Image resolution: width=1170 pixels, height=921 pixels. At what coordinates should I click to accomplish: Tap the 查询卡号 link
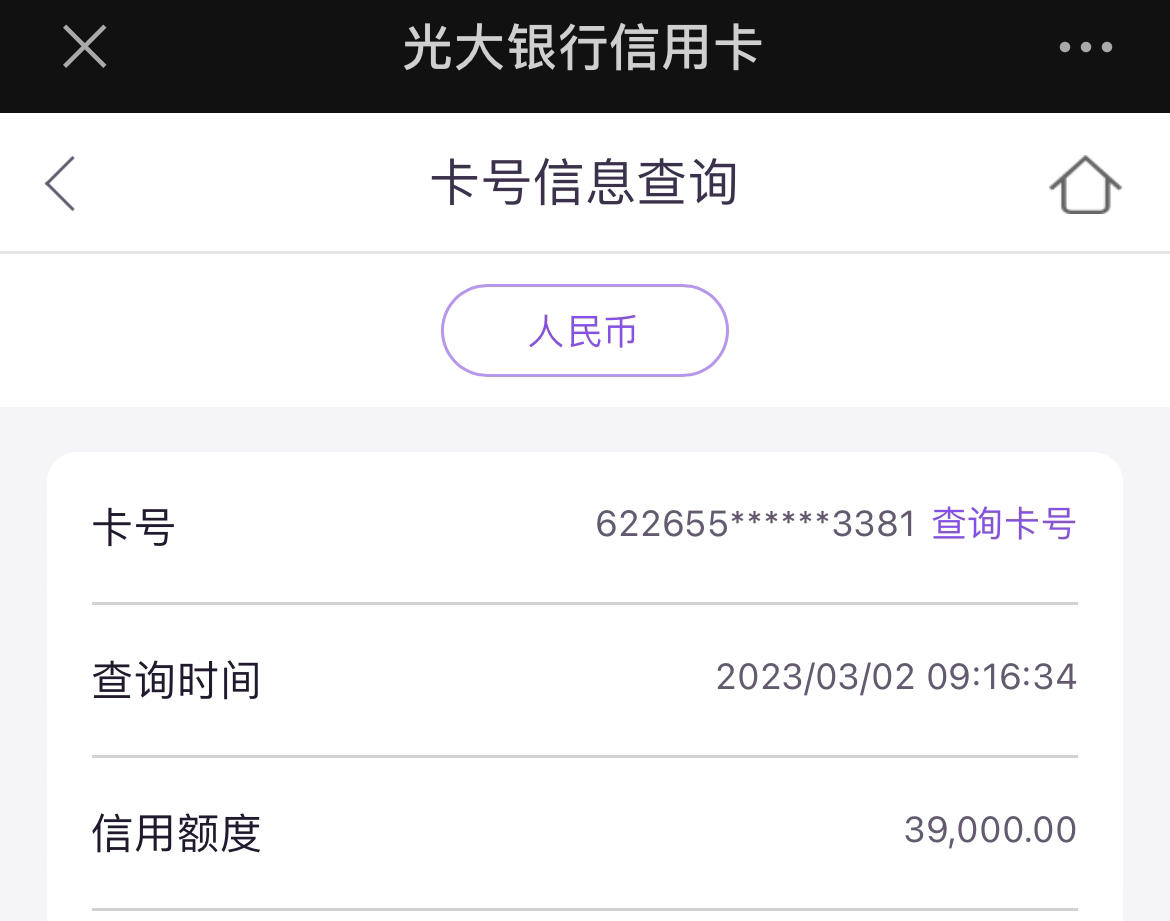tap(1004, 523)
